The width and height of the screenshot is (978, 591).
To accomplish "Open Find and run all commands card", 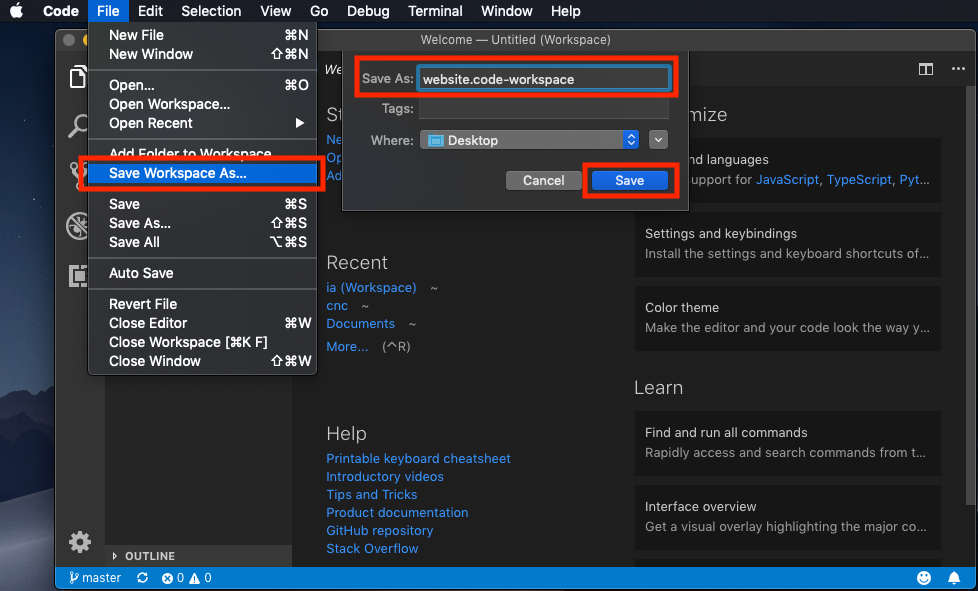I will [x=788, y=443].
